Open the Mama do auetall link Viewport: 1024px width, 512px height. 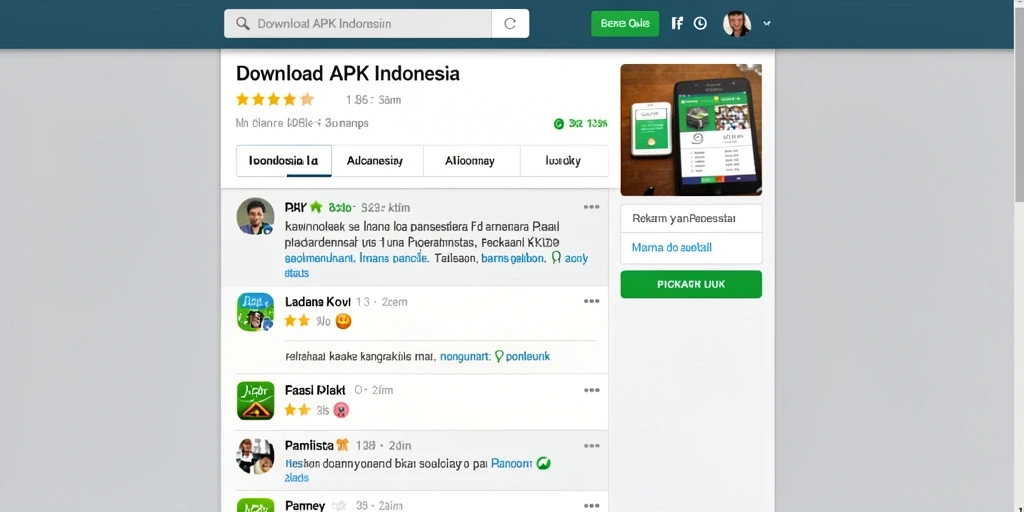tap(671, 248)
